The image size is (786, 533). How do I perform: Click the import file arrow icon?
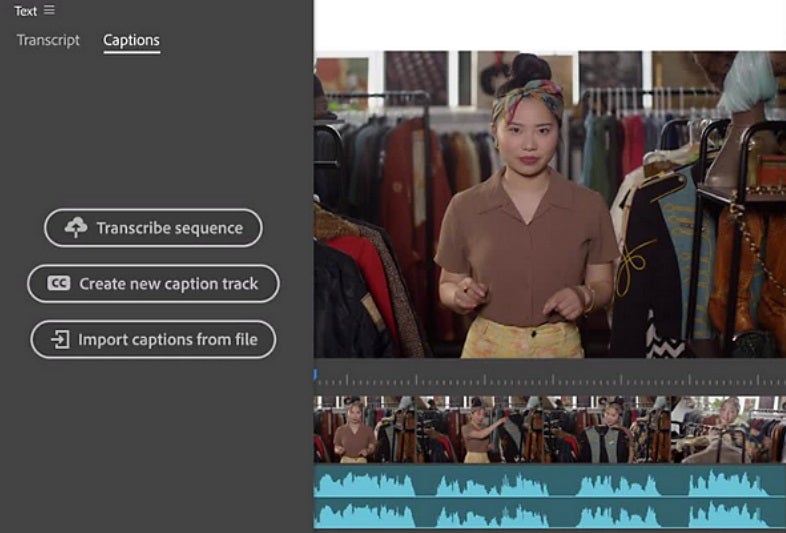click(61, 340)
